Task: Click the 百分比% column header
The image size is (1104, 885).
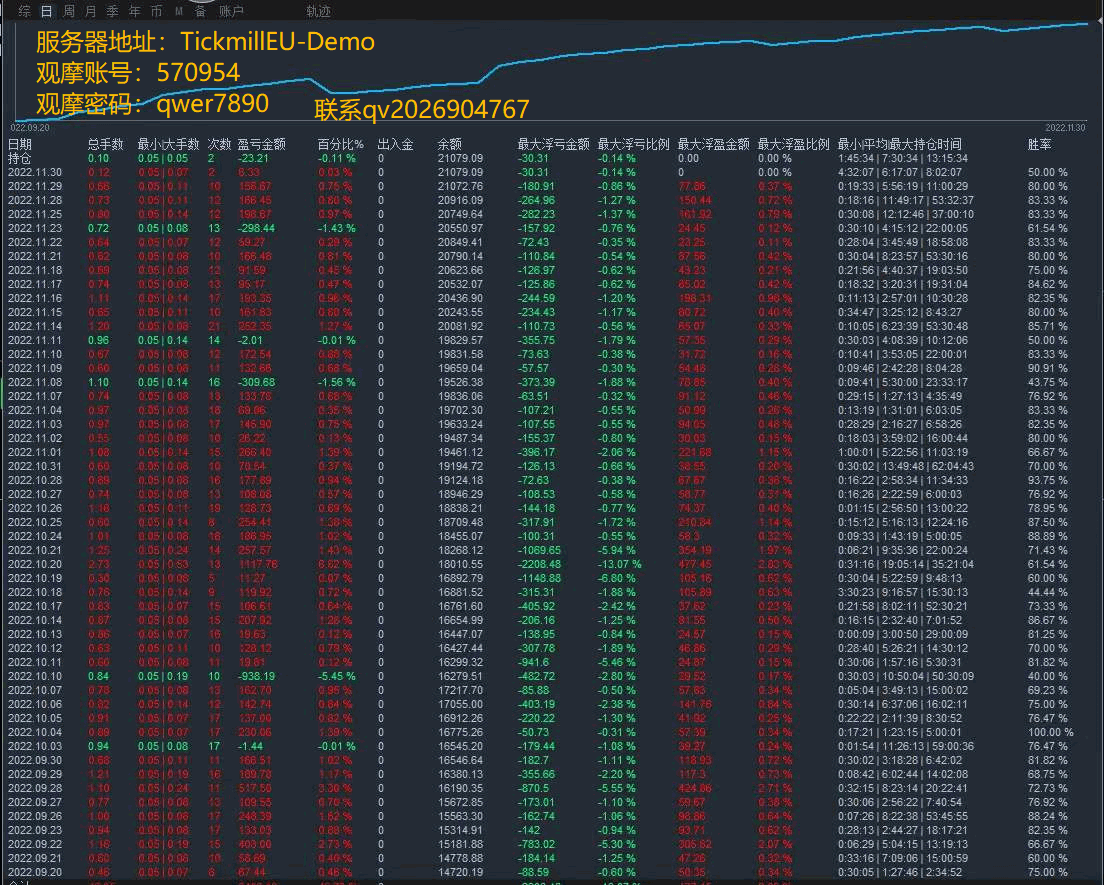Action: (340, 144)
